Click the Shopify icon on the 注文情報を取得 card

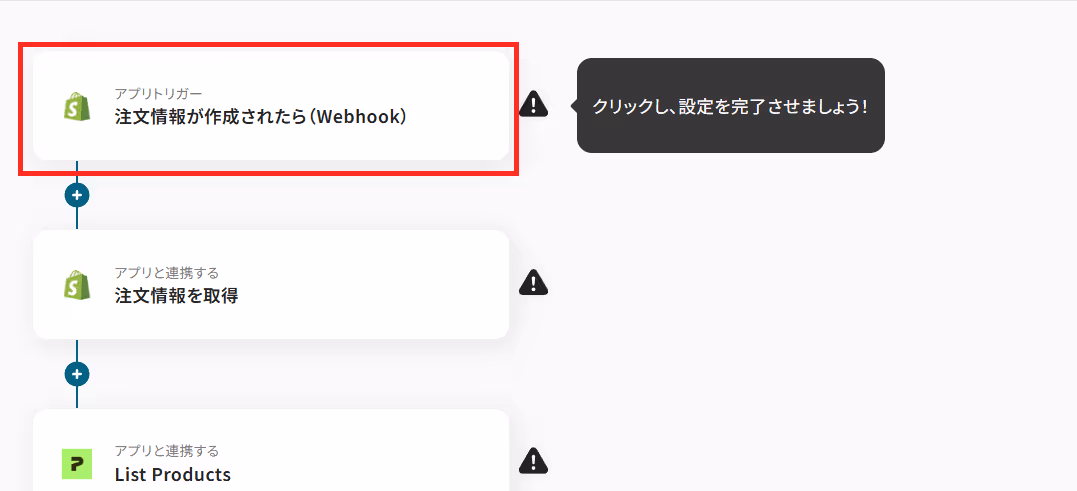pos(77,284)
